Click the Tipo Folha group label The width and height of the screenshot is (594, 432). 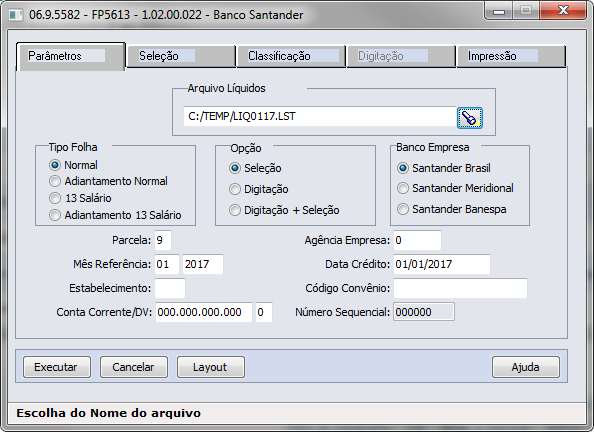pos(73,147)
